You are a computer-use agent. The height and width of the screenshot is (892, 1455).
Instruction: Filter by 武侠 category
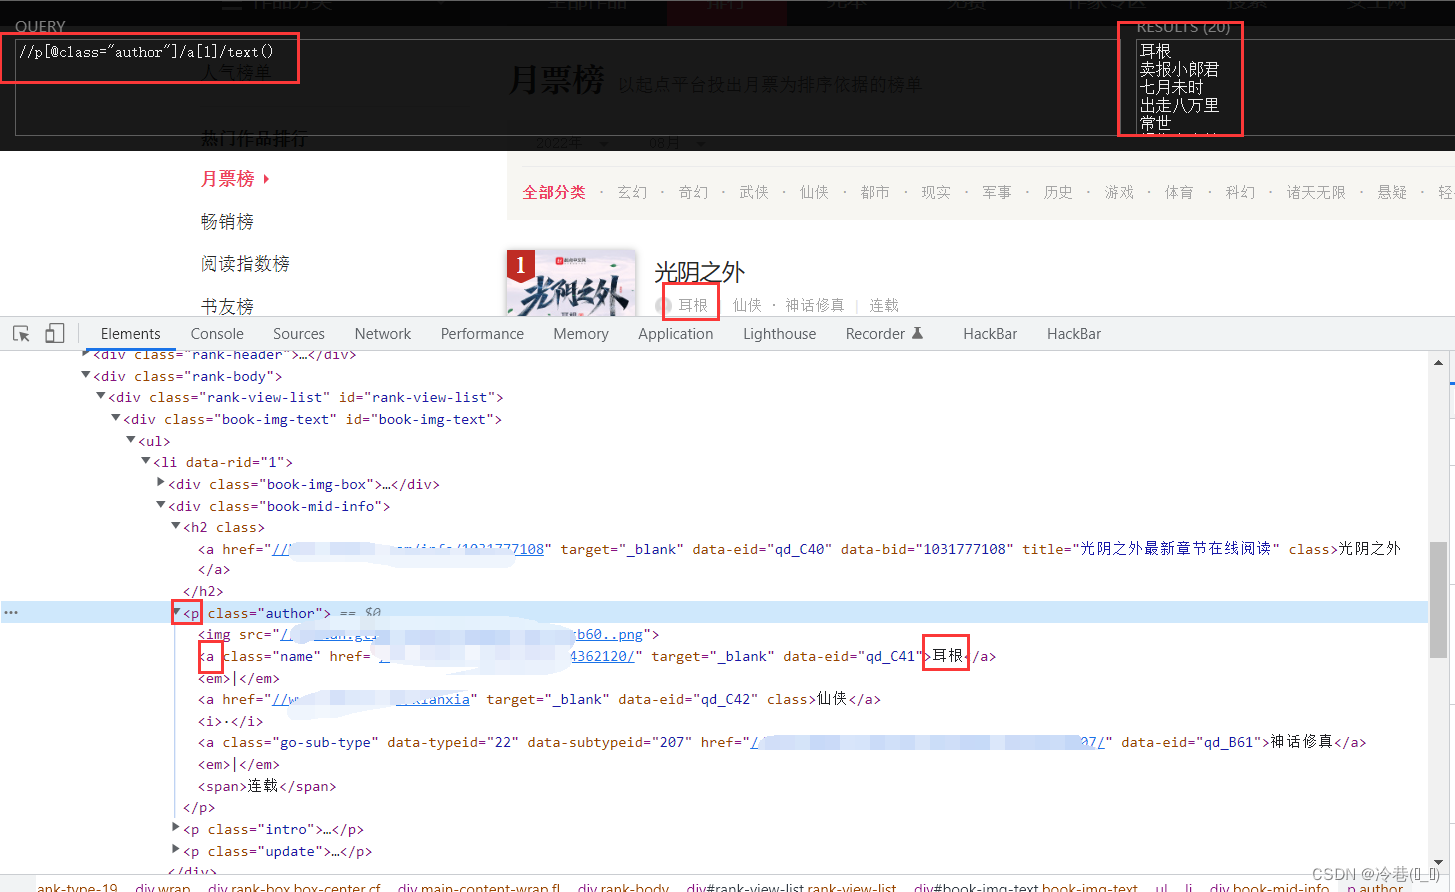754,192
